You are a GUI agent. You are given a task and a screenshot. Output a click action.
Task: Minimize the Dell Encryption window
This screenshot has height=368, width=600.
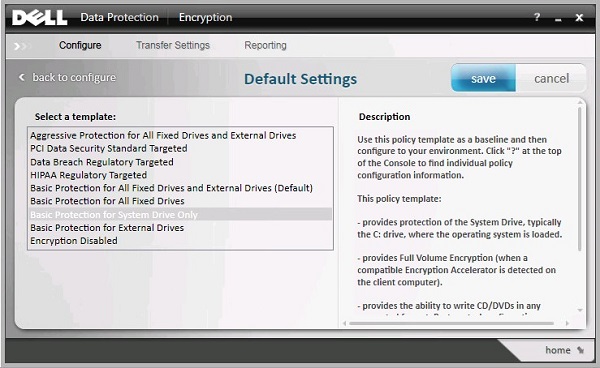558,18
